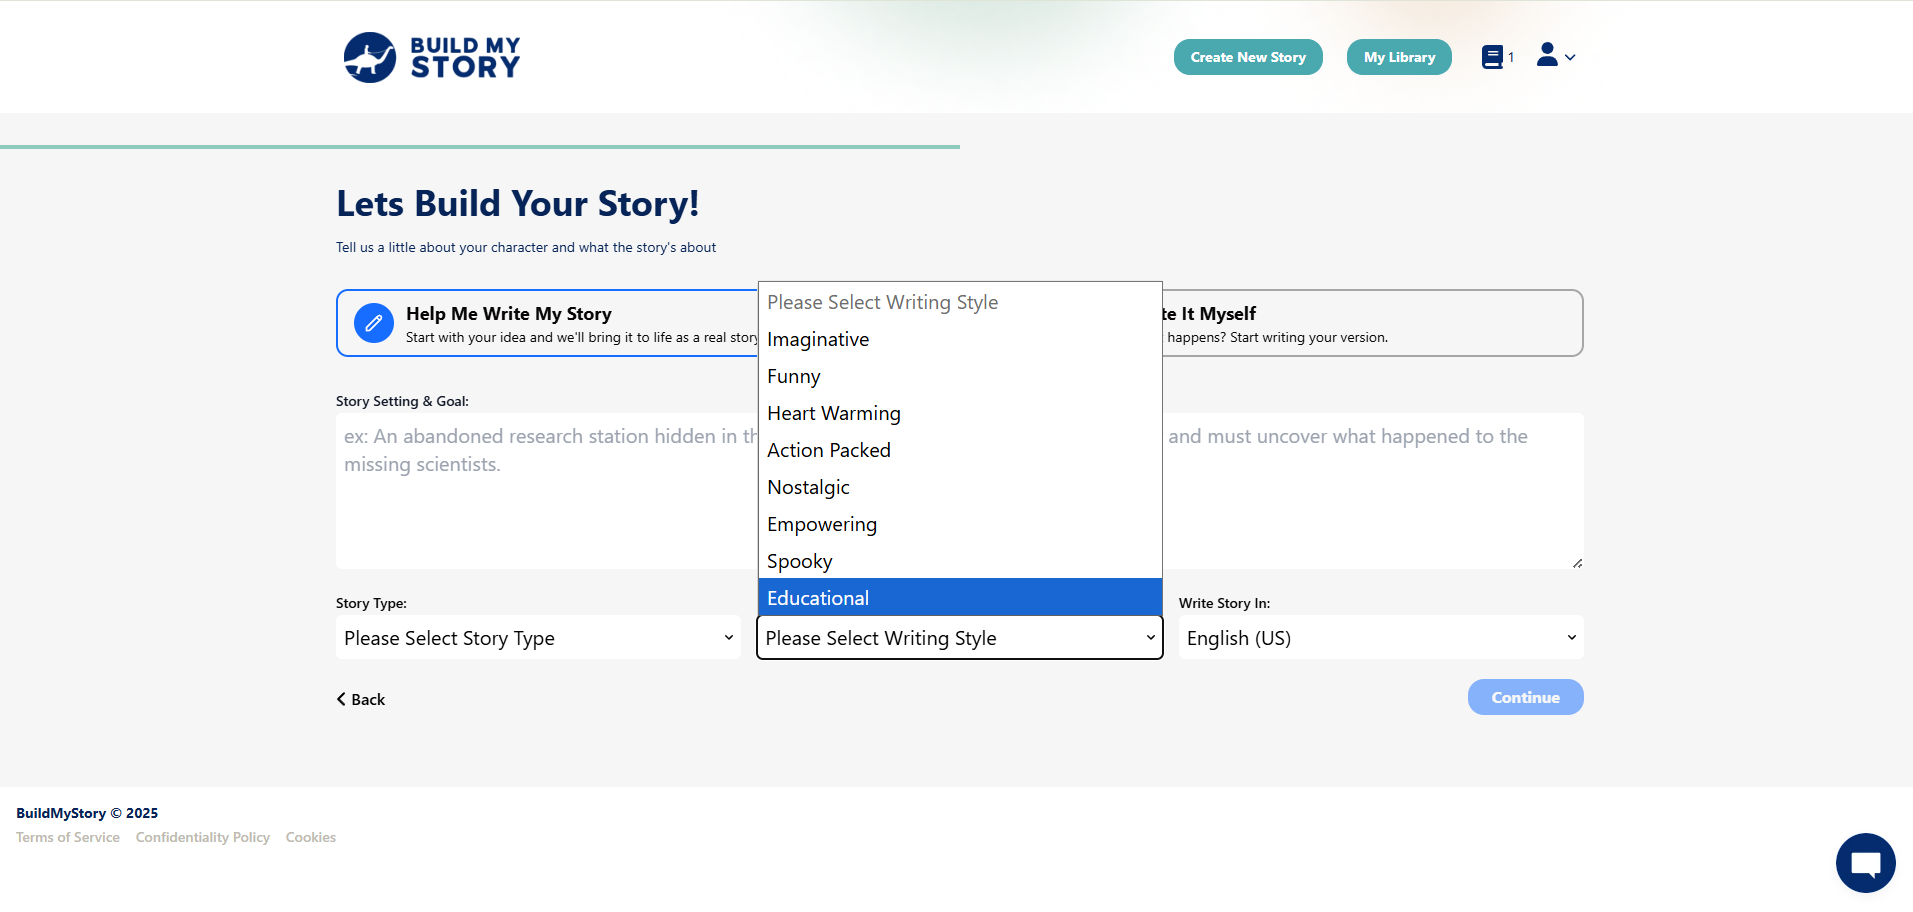Select the highlighted Educational option
Image resolution: width=1913 pixels, height=912 pixels.
pos(818,598)
